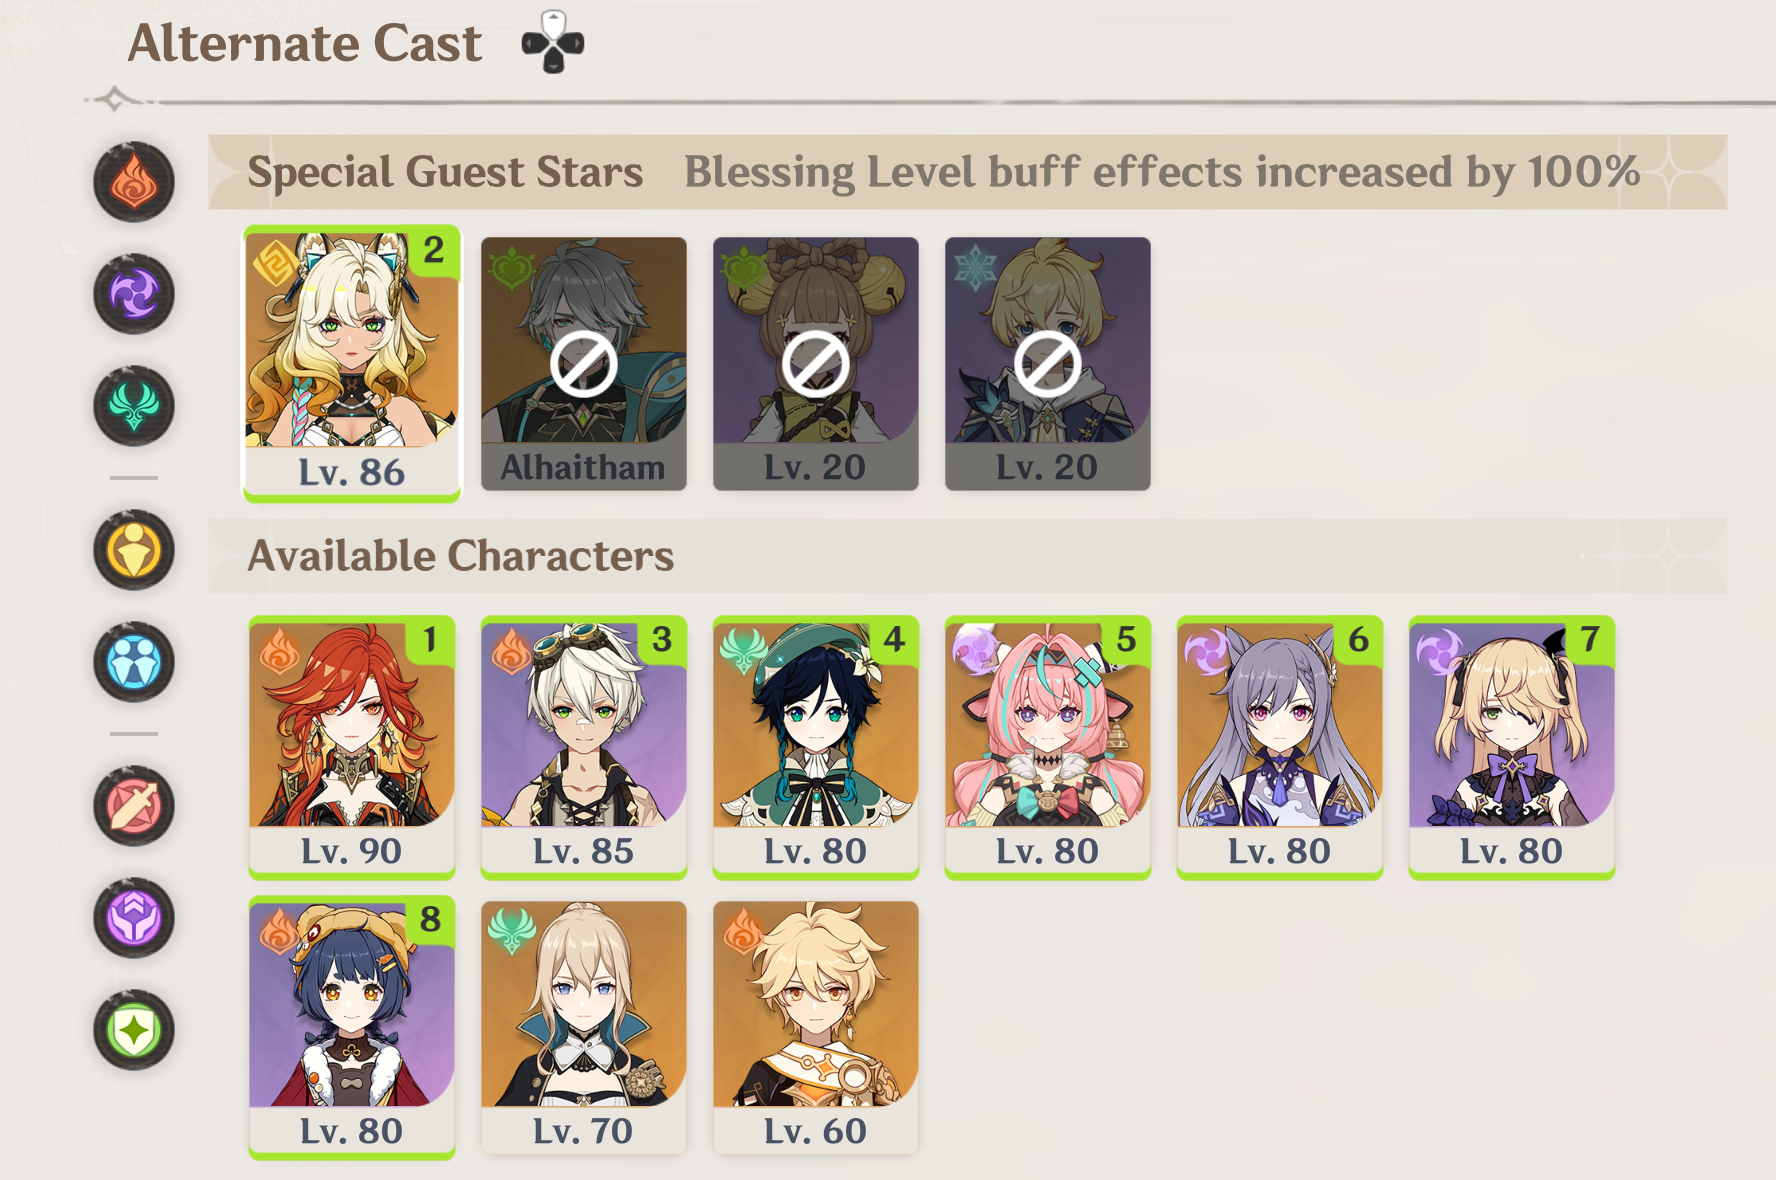This screenshot has height=1180, width=1776.
Task: Click the green shield filter icon
Action: (134, 1030)
